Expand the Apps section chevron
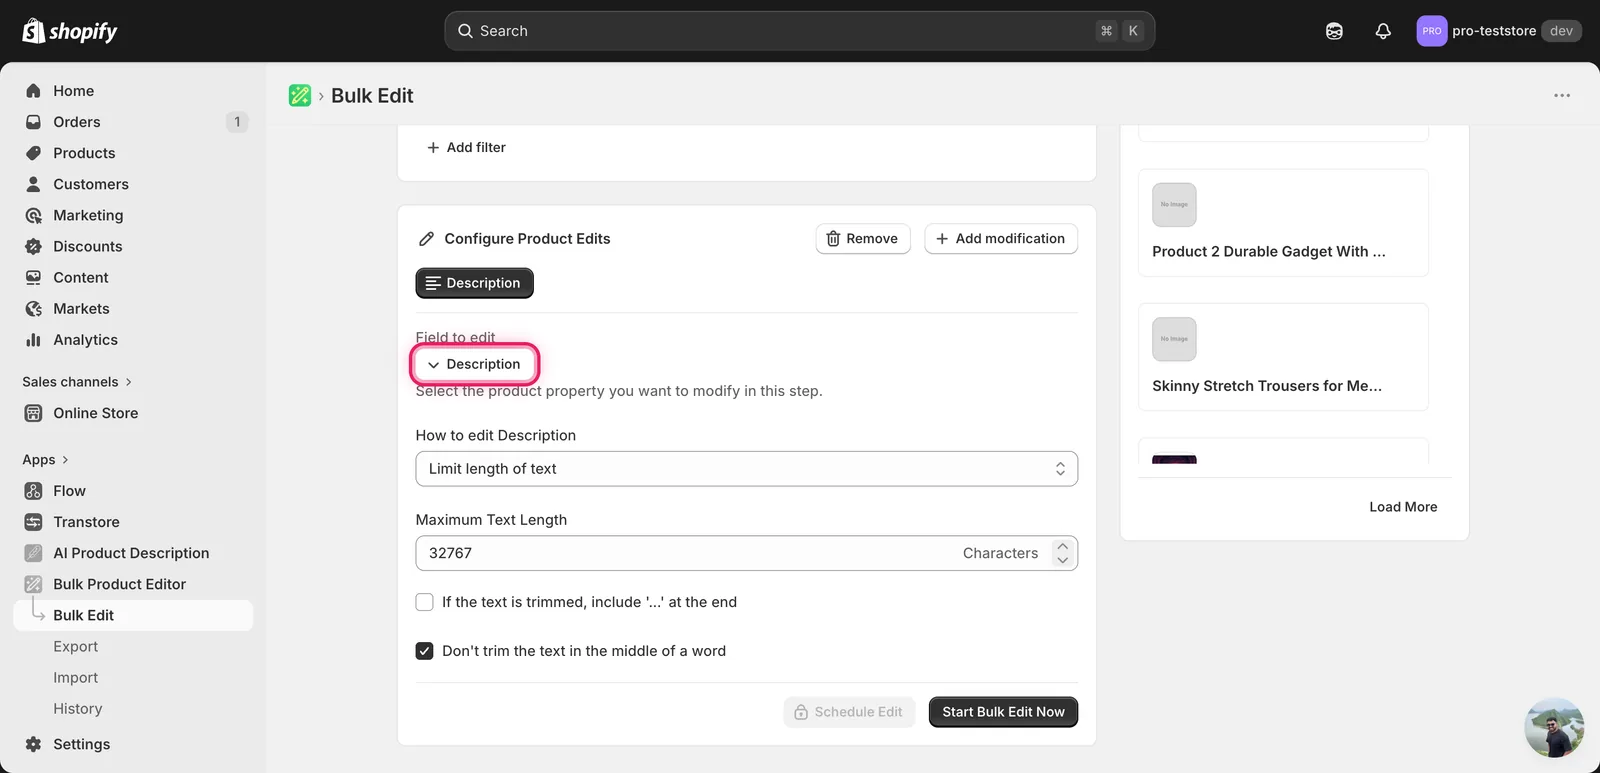This screenshot has width=1600, height=773. [x=65, y=460]
